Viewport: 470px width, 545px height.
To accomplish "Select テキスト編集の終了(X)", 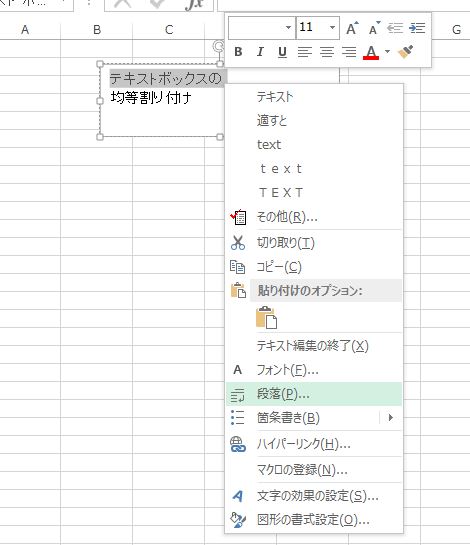I will [314, 346].
